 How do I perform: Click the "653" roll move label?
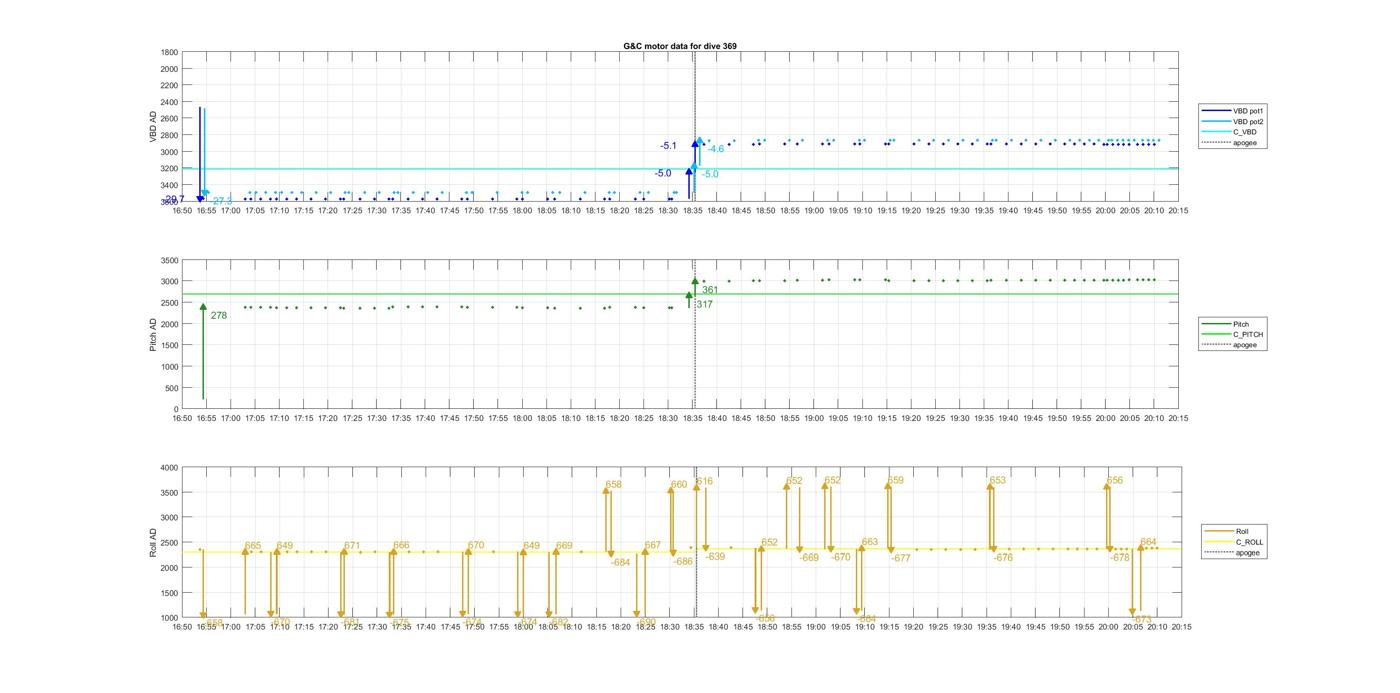(x=997, y=481)
